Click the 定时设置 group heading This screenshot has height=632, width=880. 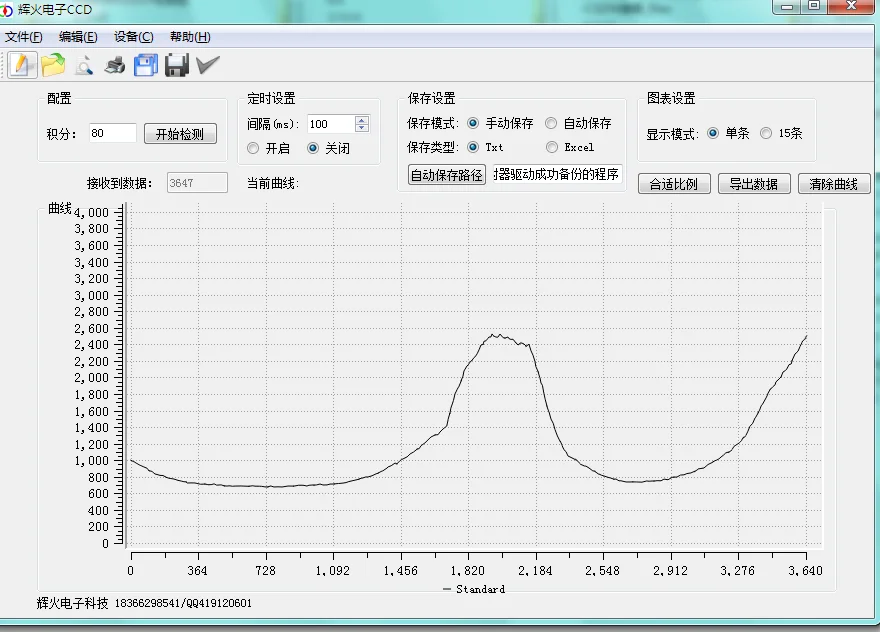click(271, 99)
